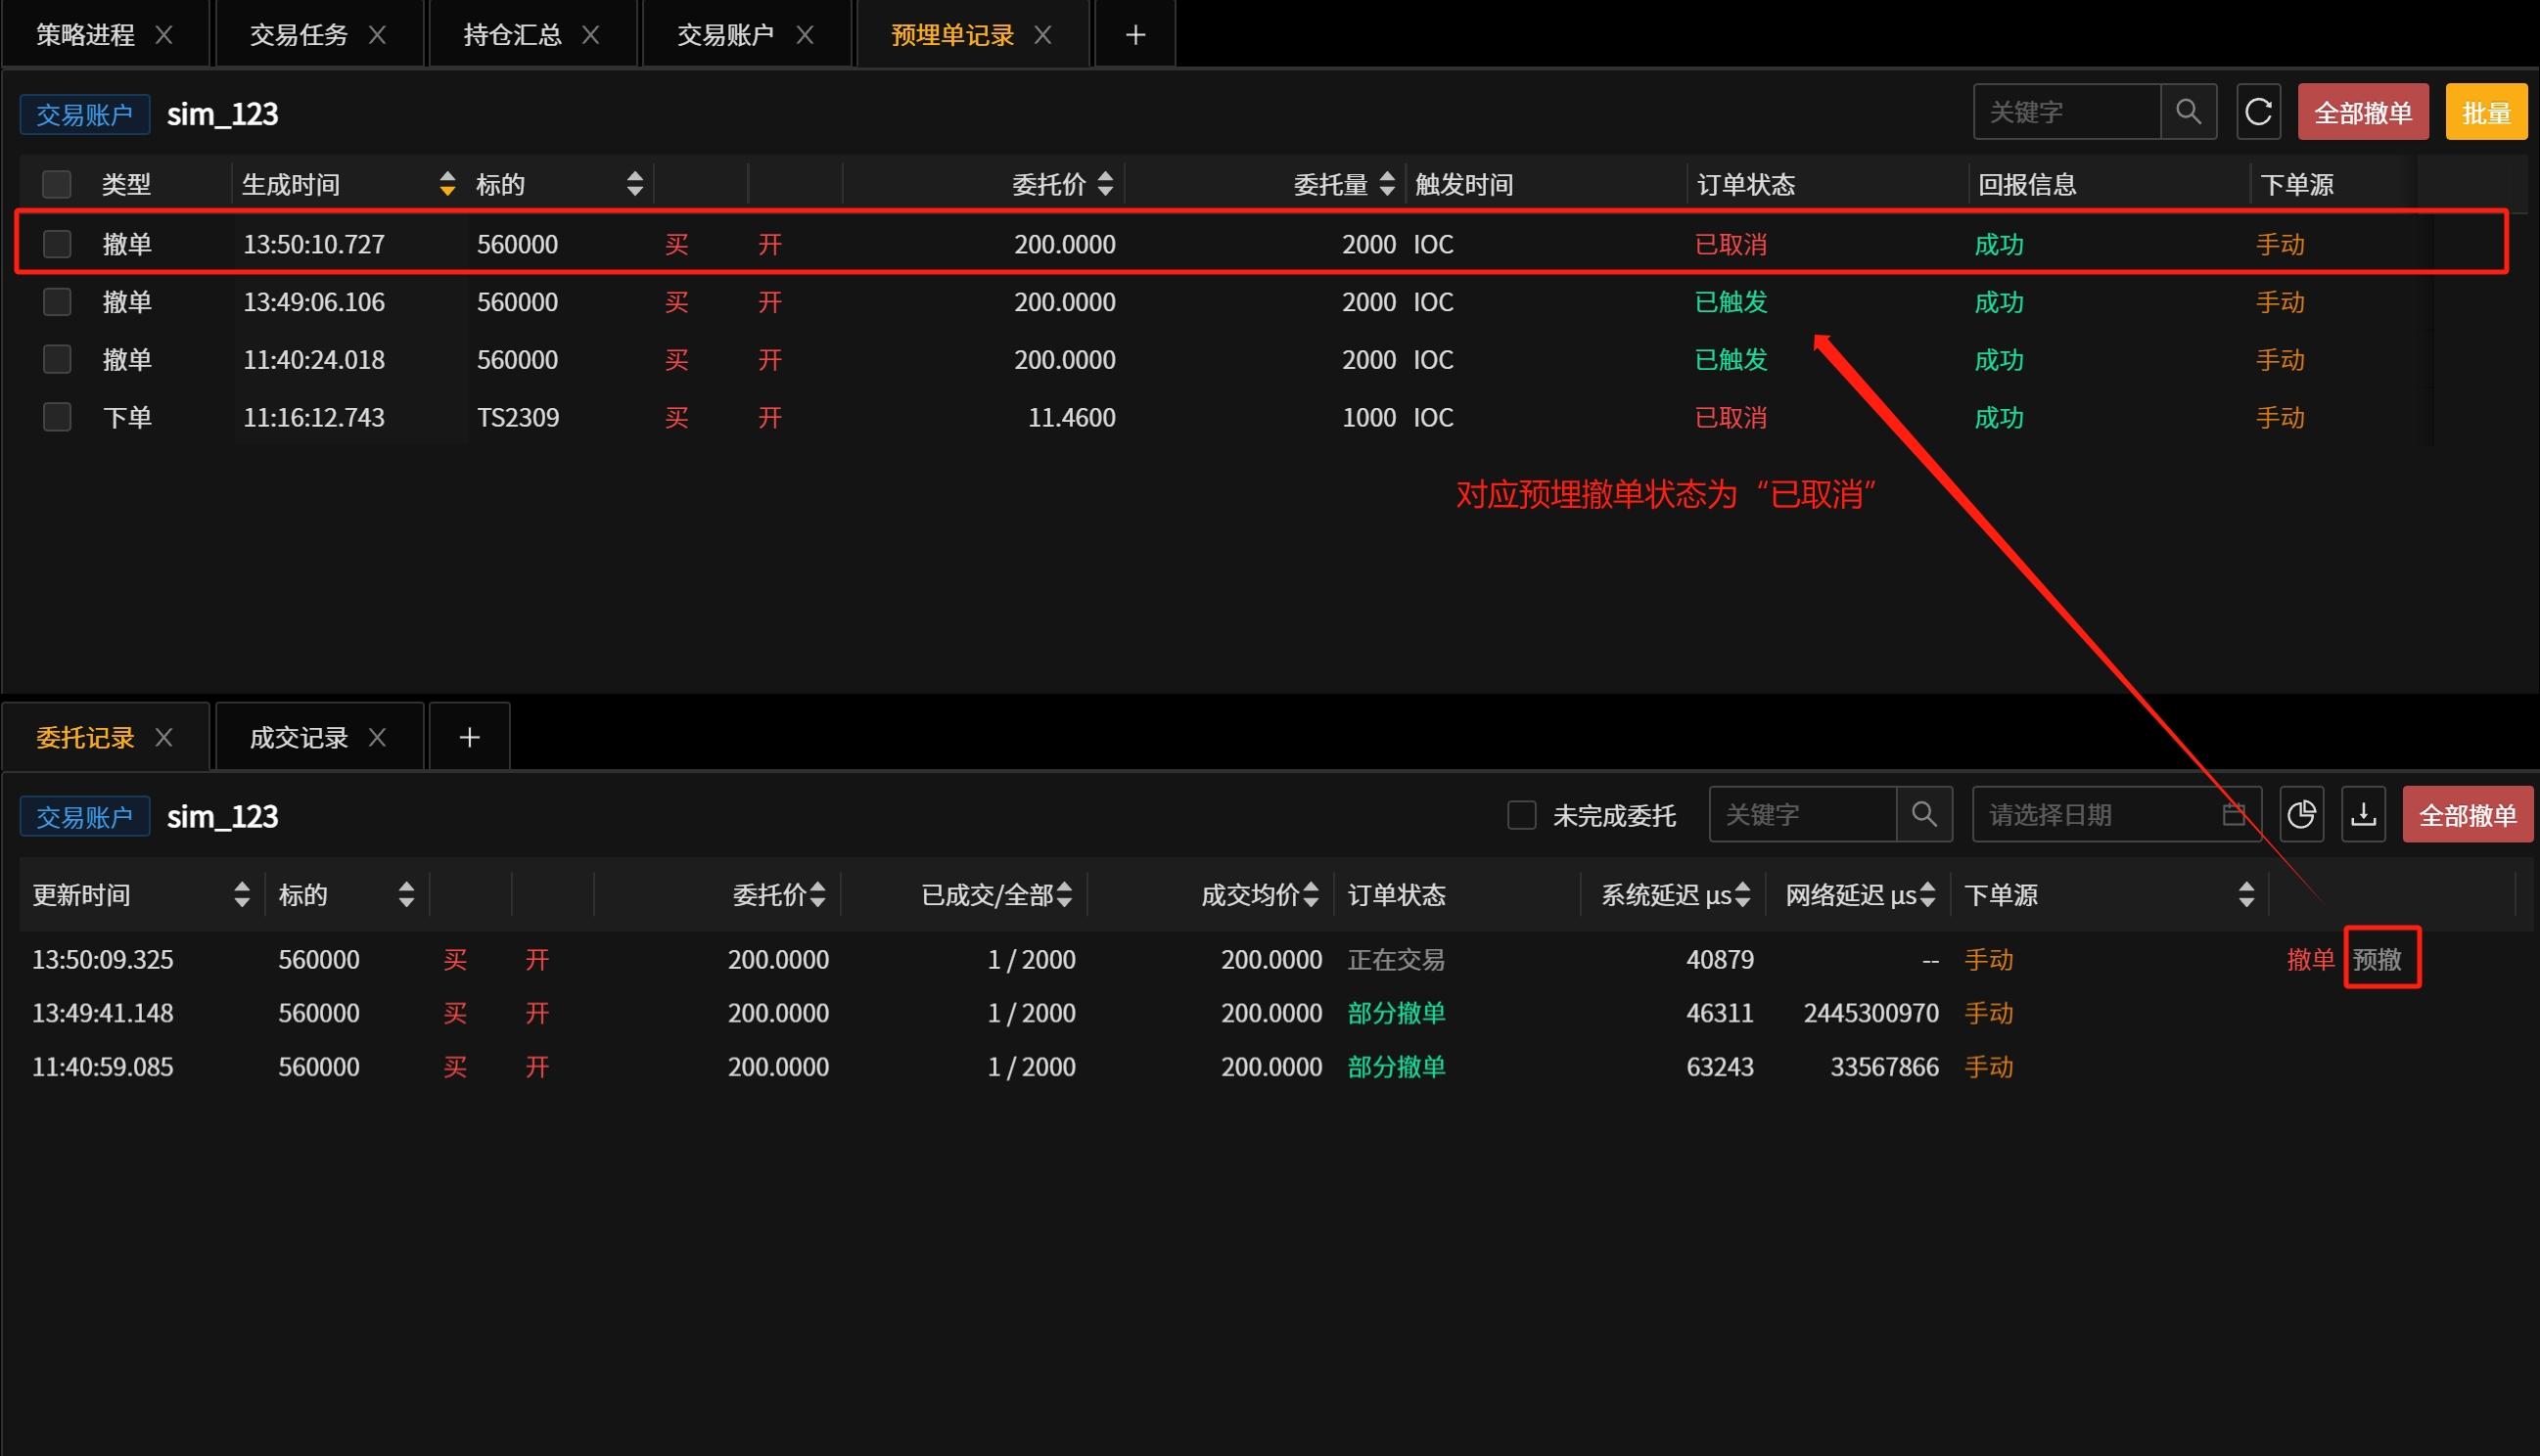2540x1456 pixels.
Task: Sort by 系统延迟 μs column
Action: pos(1742,894)
